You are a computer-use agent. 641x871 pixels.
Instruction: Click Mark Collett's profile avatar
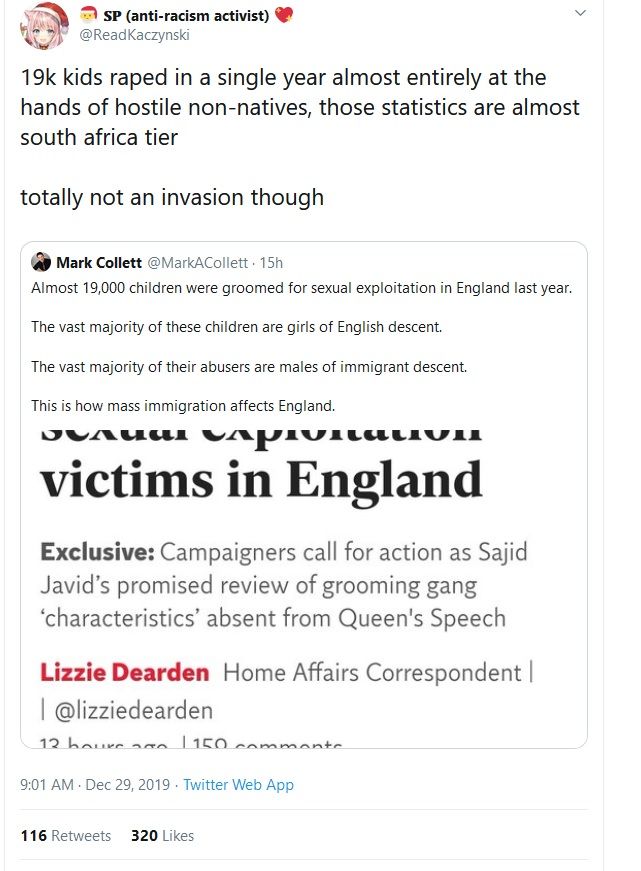pos(43,263)
